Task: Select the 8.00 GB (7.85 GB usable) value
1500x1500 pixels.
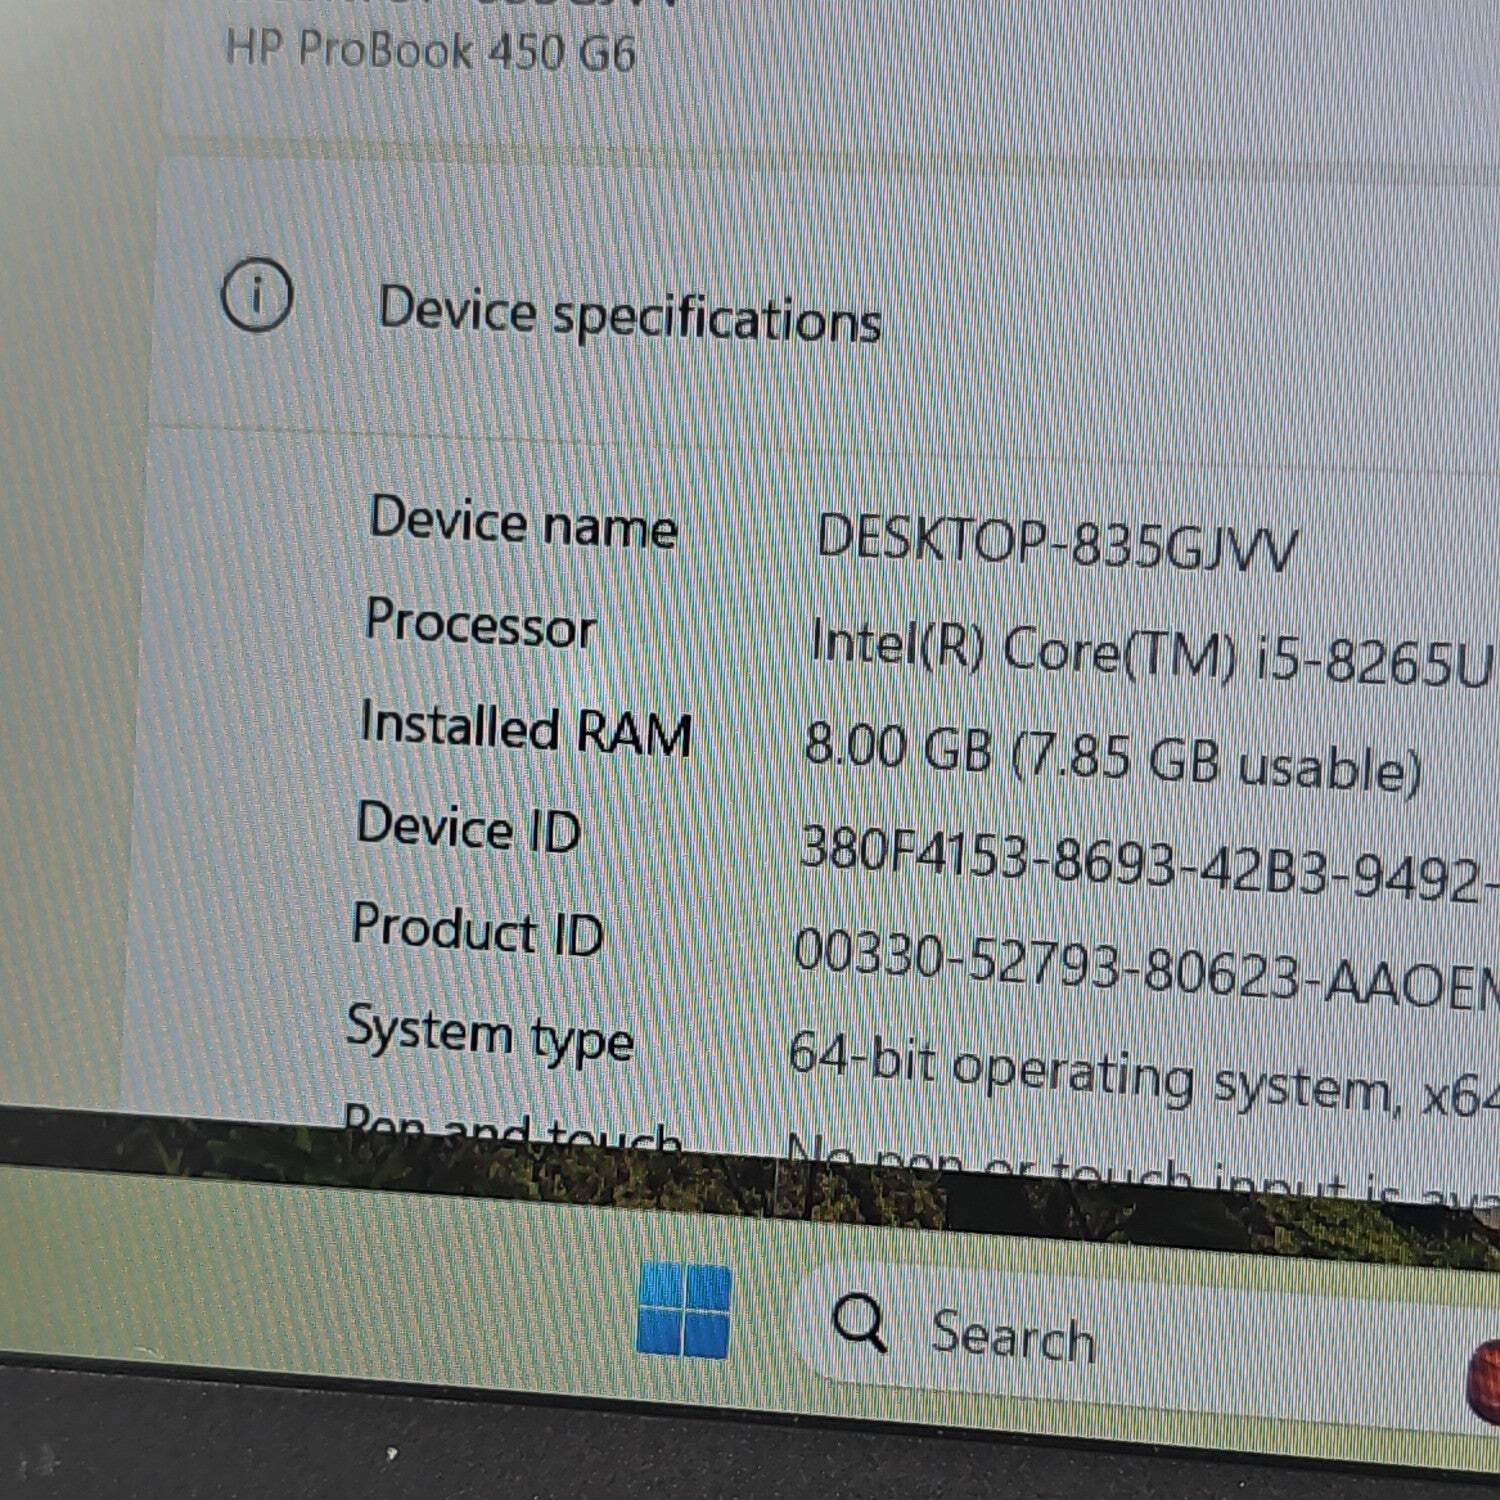Action: [x=1112, y=757]
